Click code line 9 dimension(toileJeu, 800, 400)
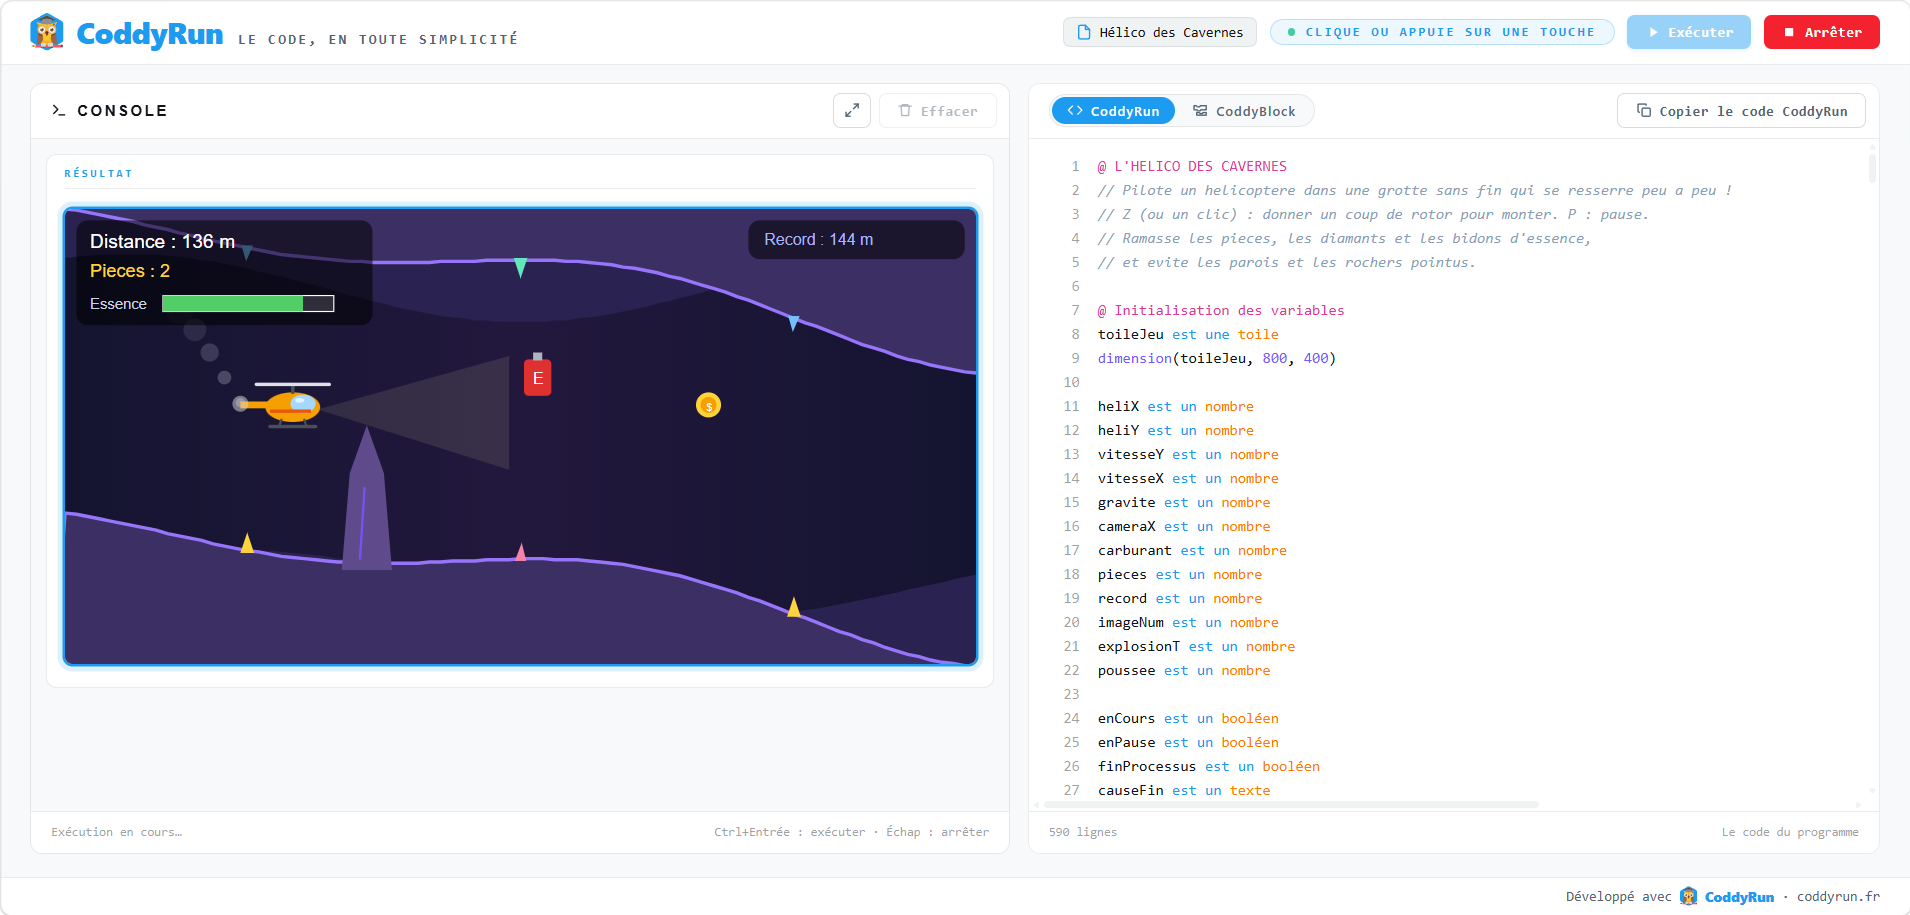This screenshot has height=915, width=1910. [x=1216, y=358]
